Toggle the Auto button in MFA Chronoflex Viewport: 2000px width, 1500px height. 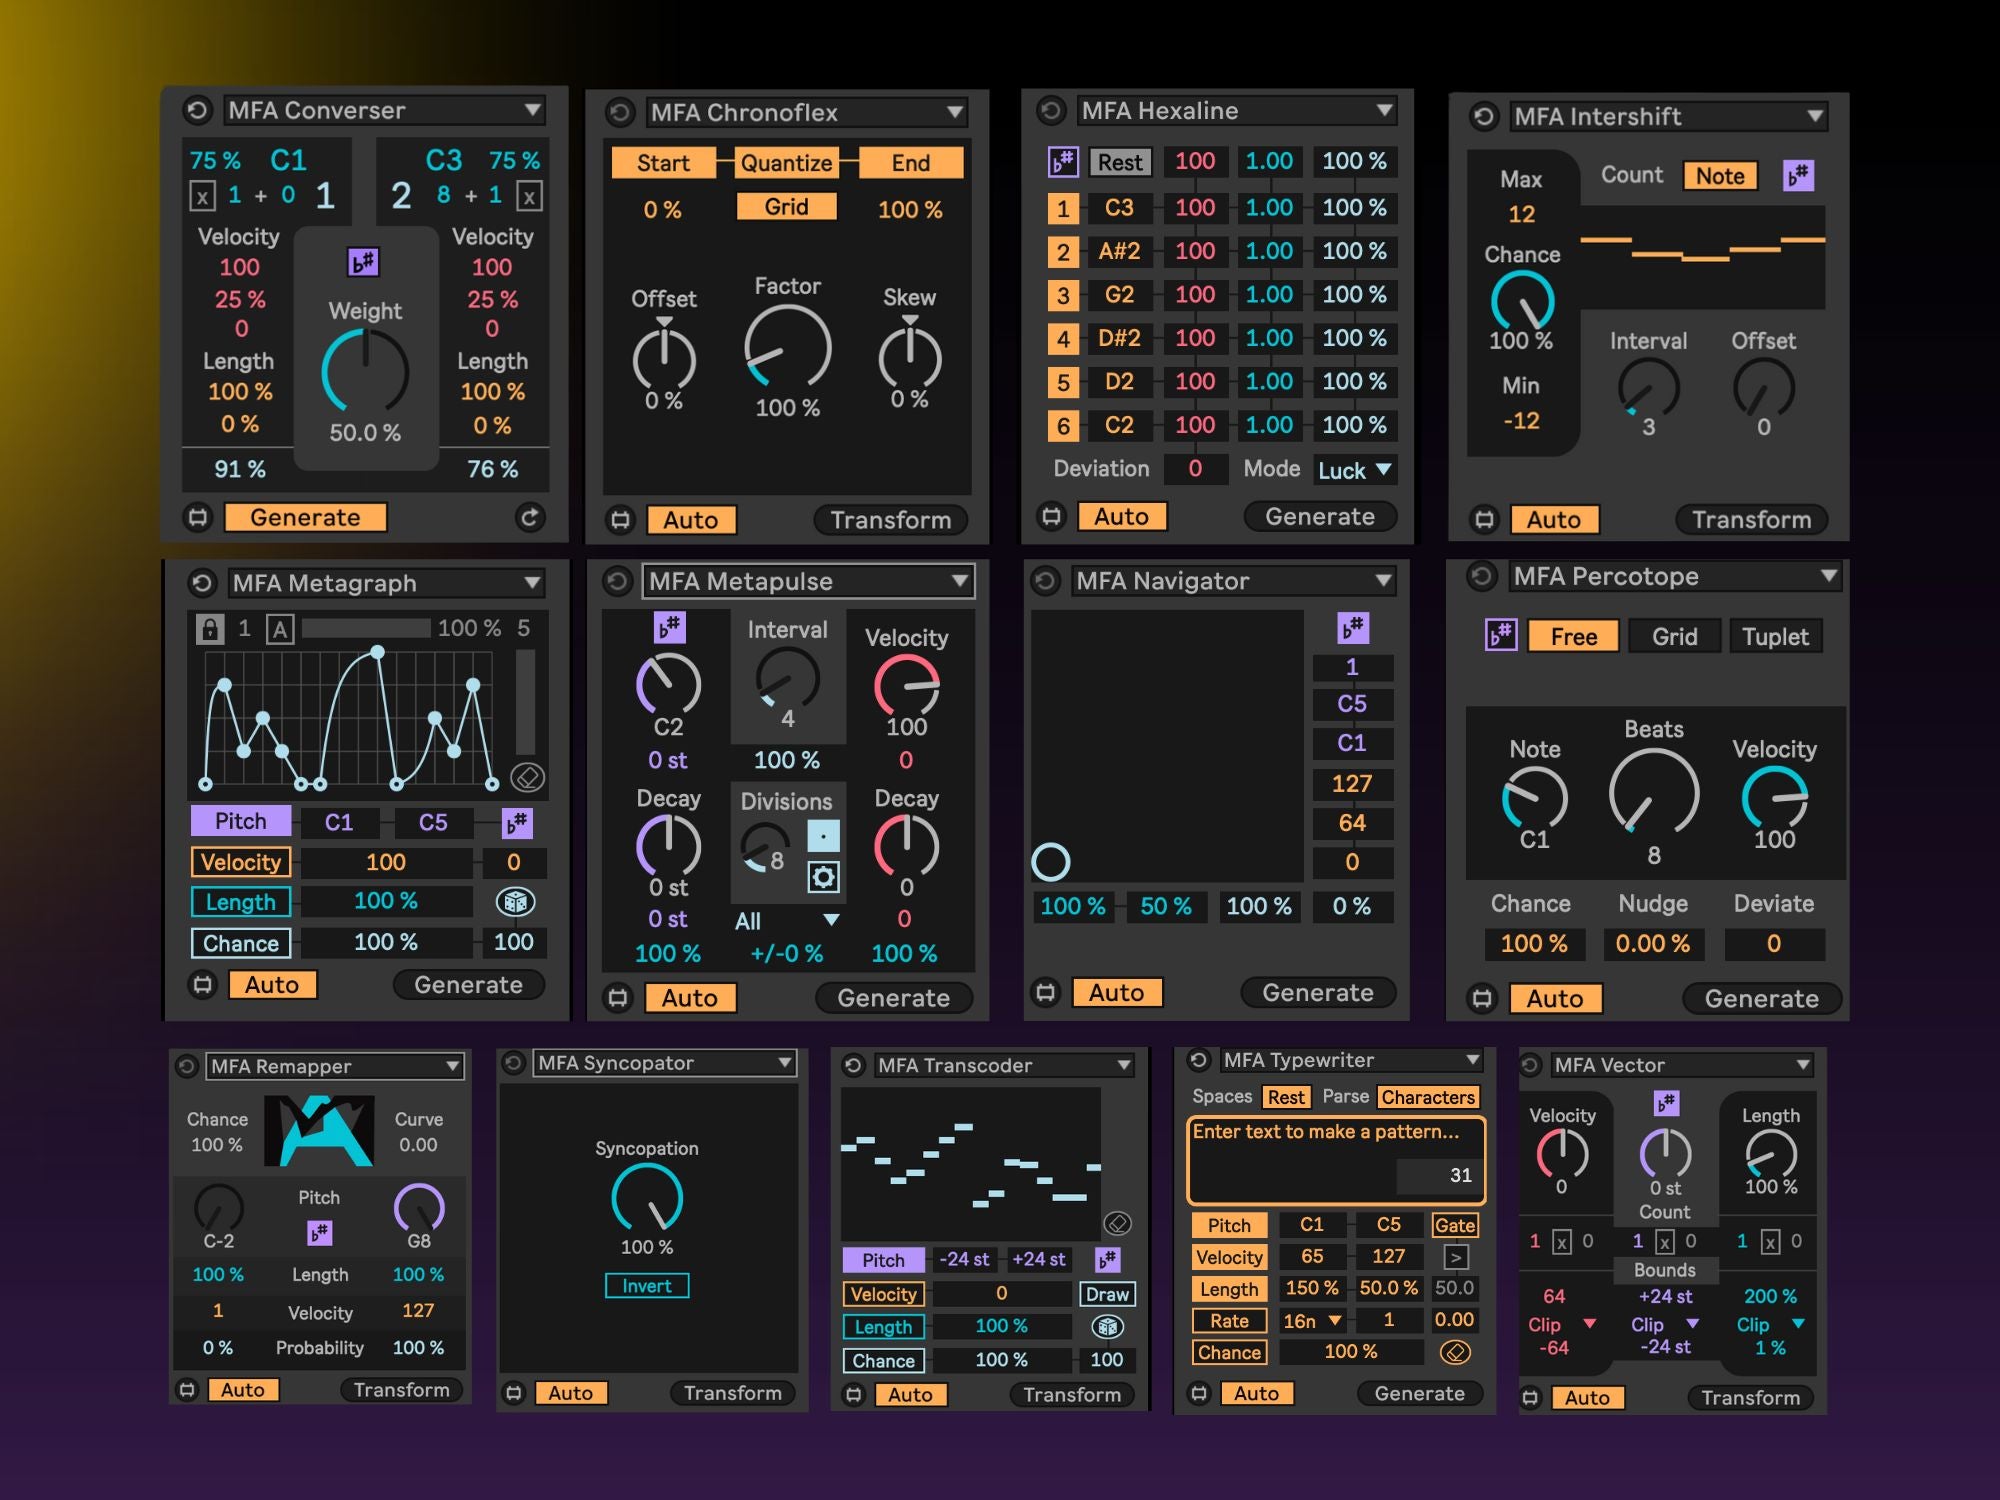coord(691,520)
